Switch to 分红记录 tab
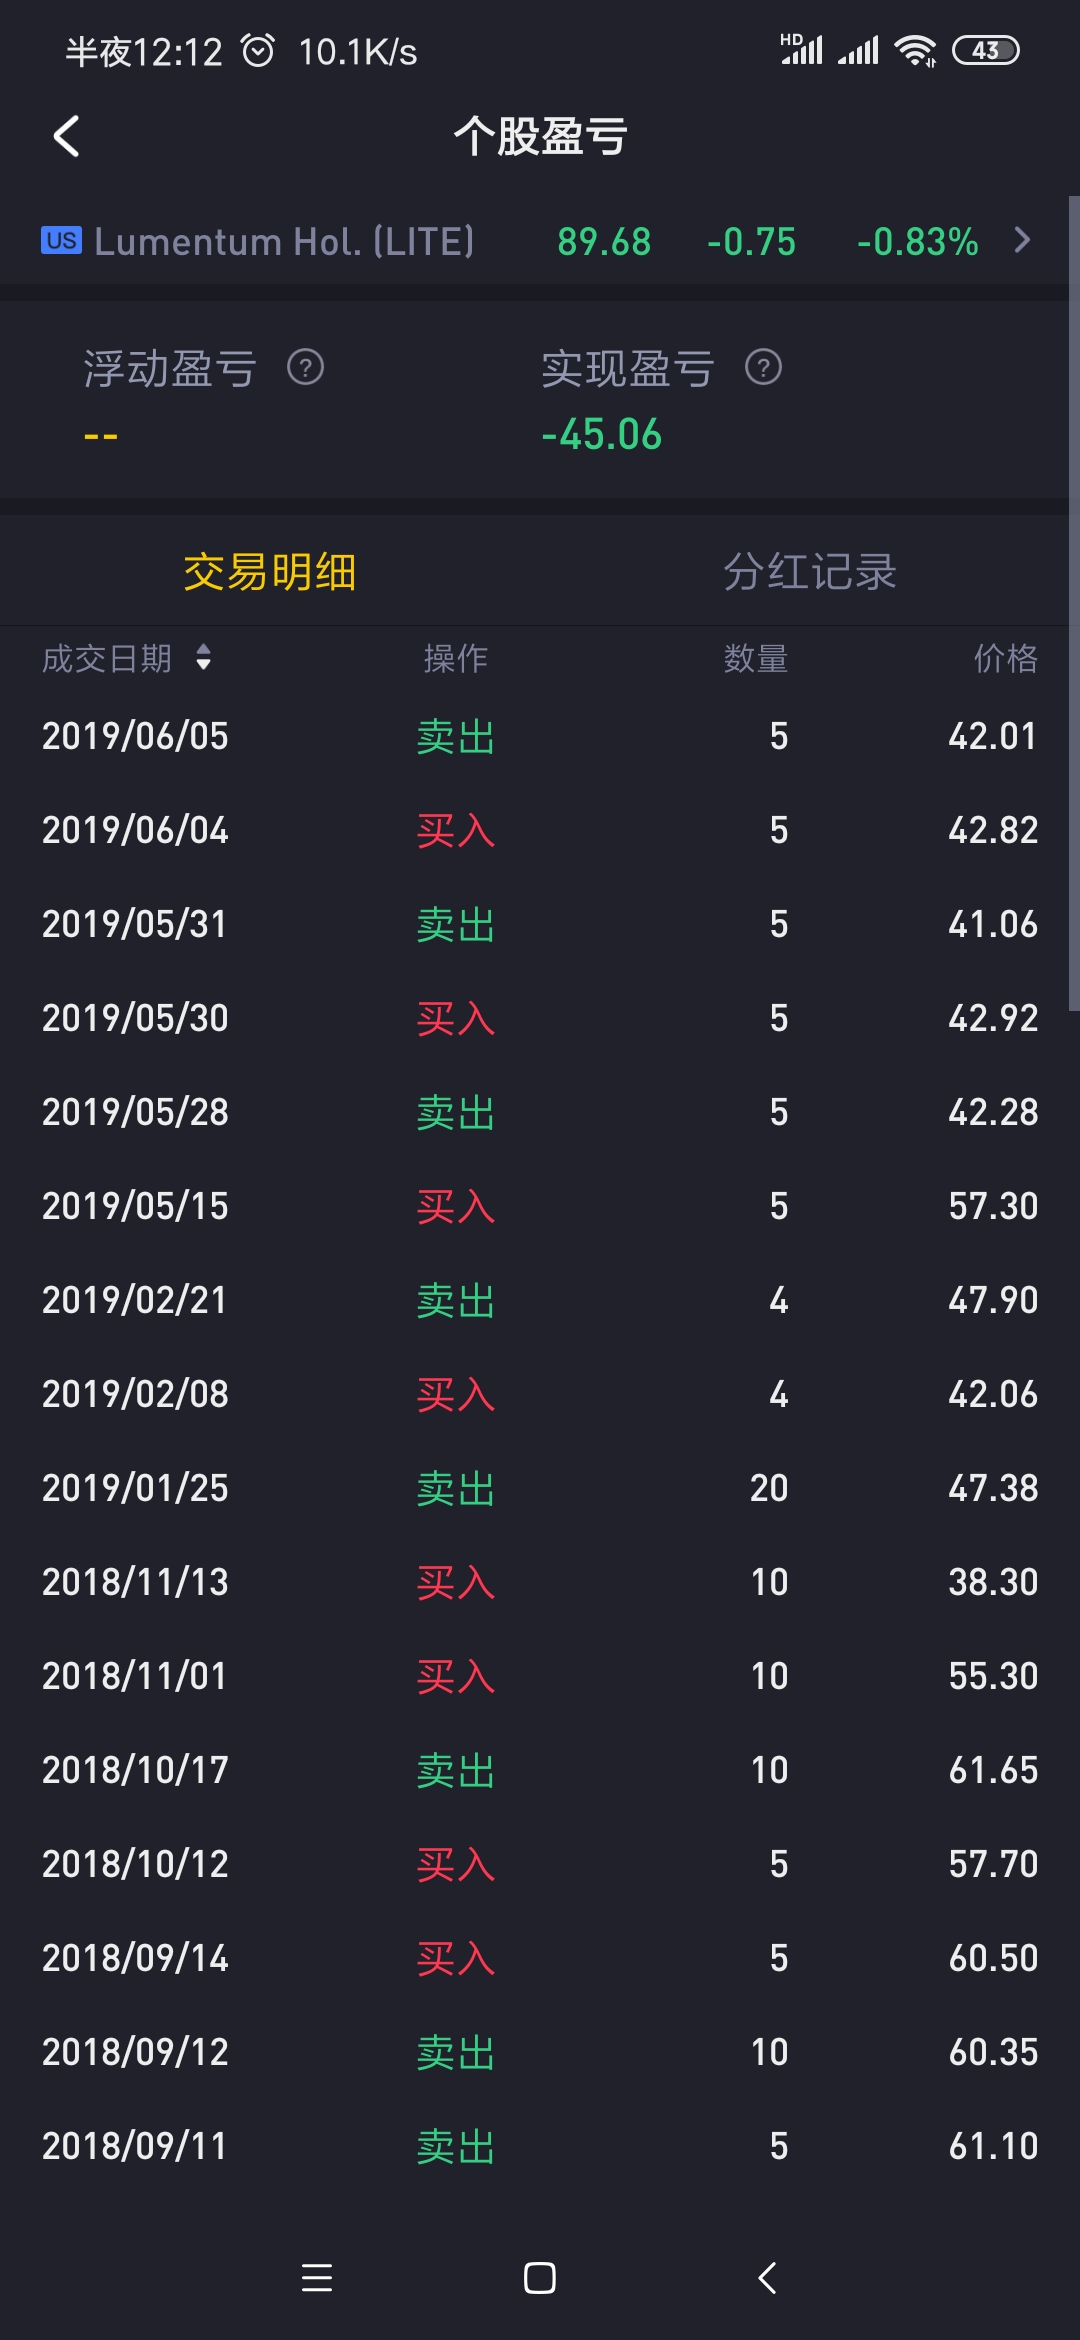The width and height of the screenshot is (1080, 2340). click(809, 572)
